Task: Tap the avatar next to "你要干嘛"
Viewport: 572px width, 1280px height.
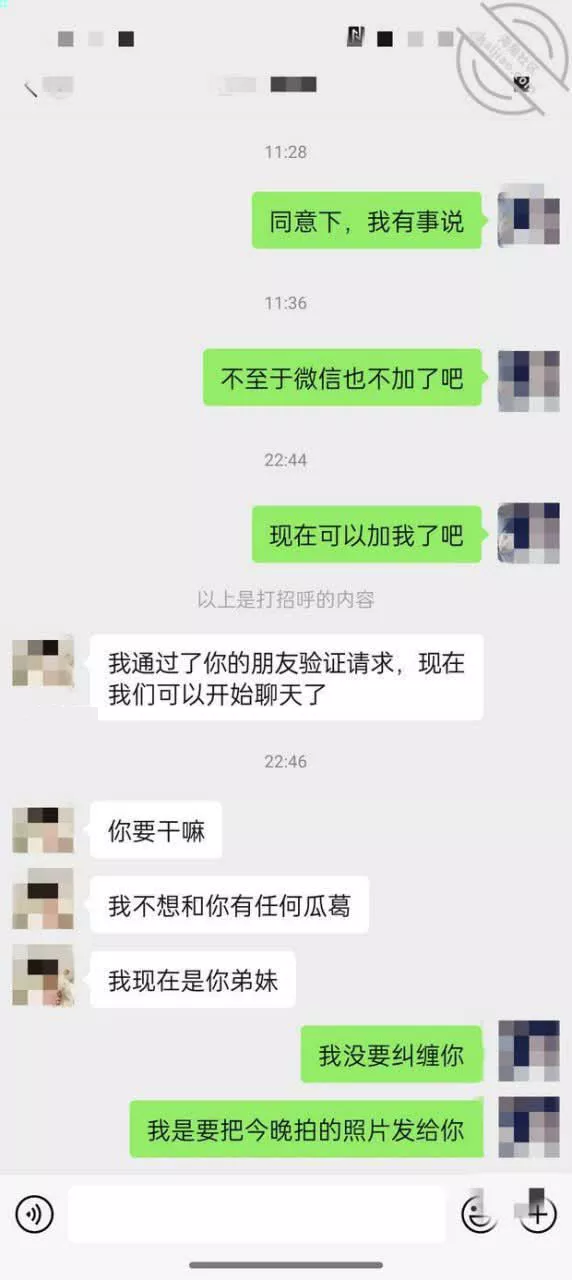Action: [x=43, y=829]
